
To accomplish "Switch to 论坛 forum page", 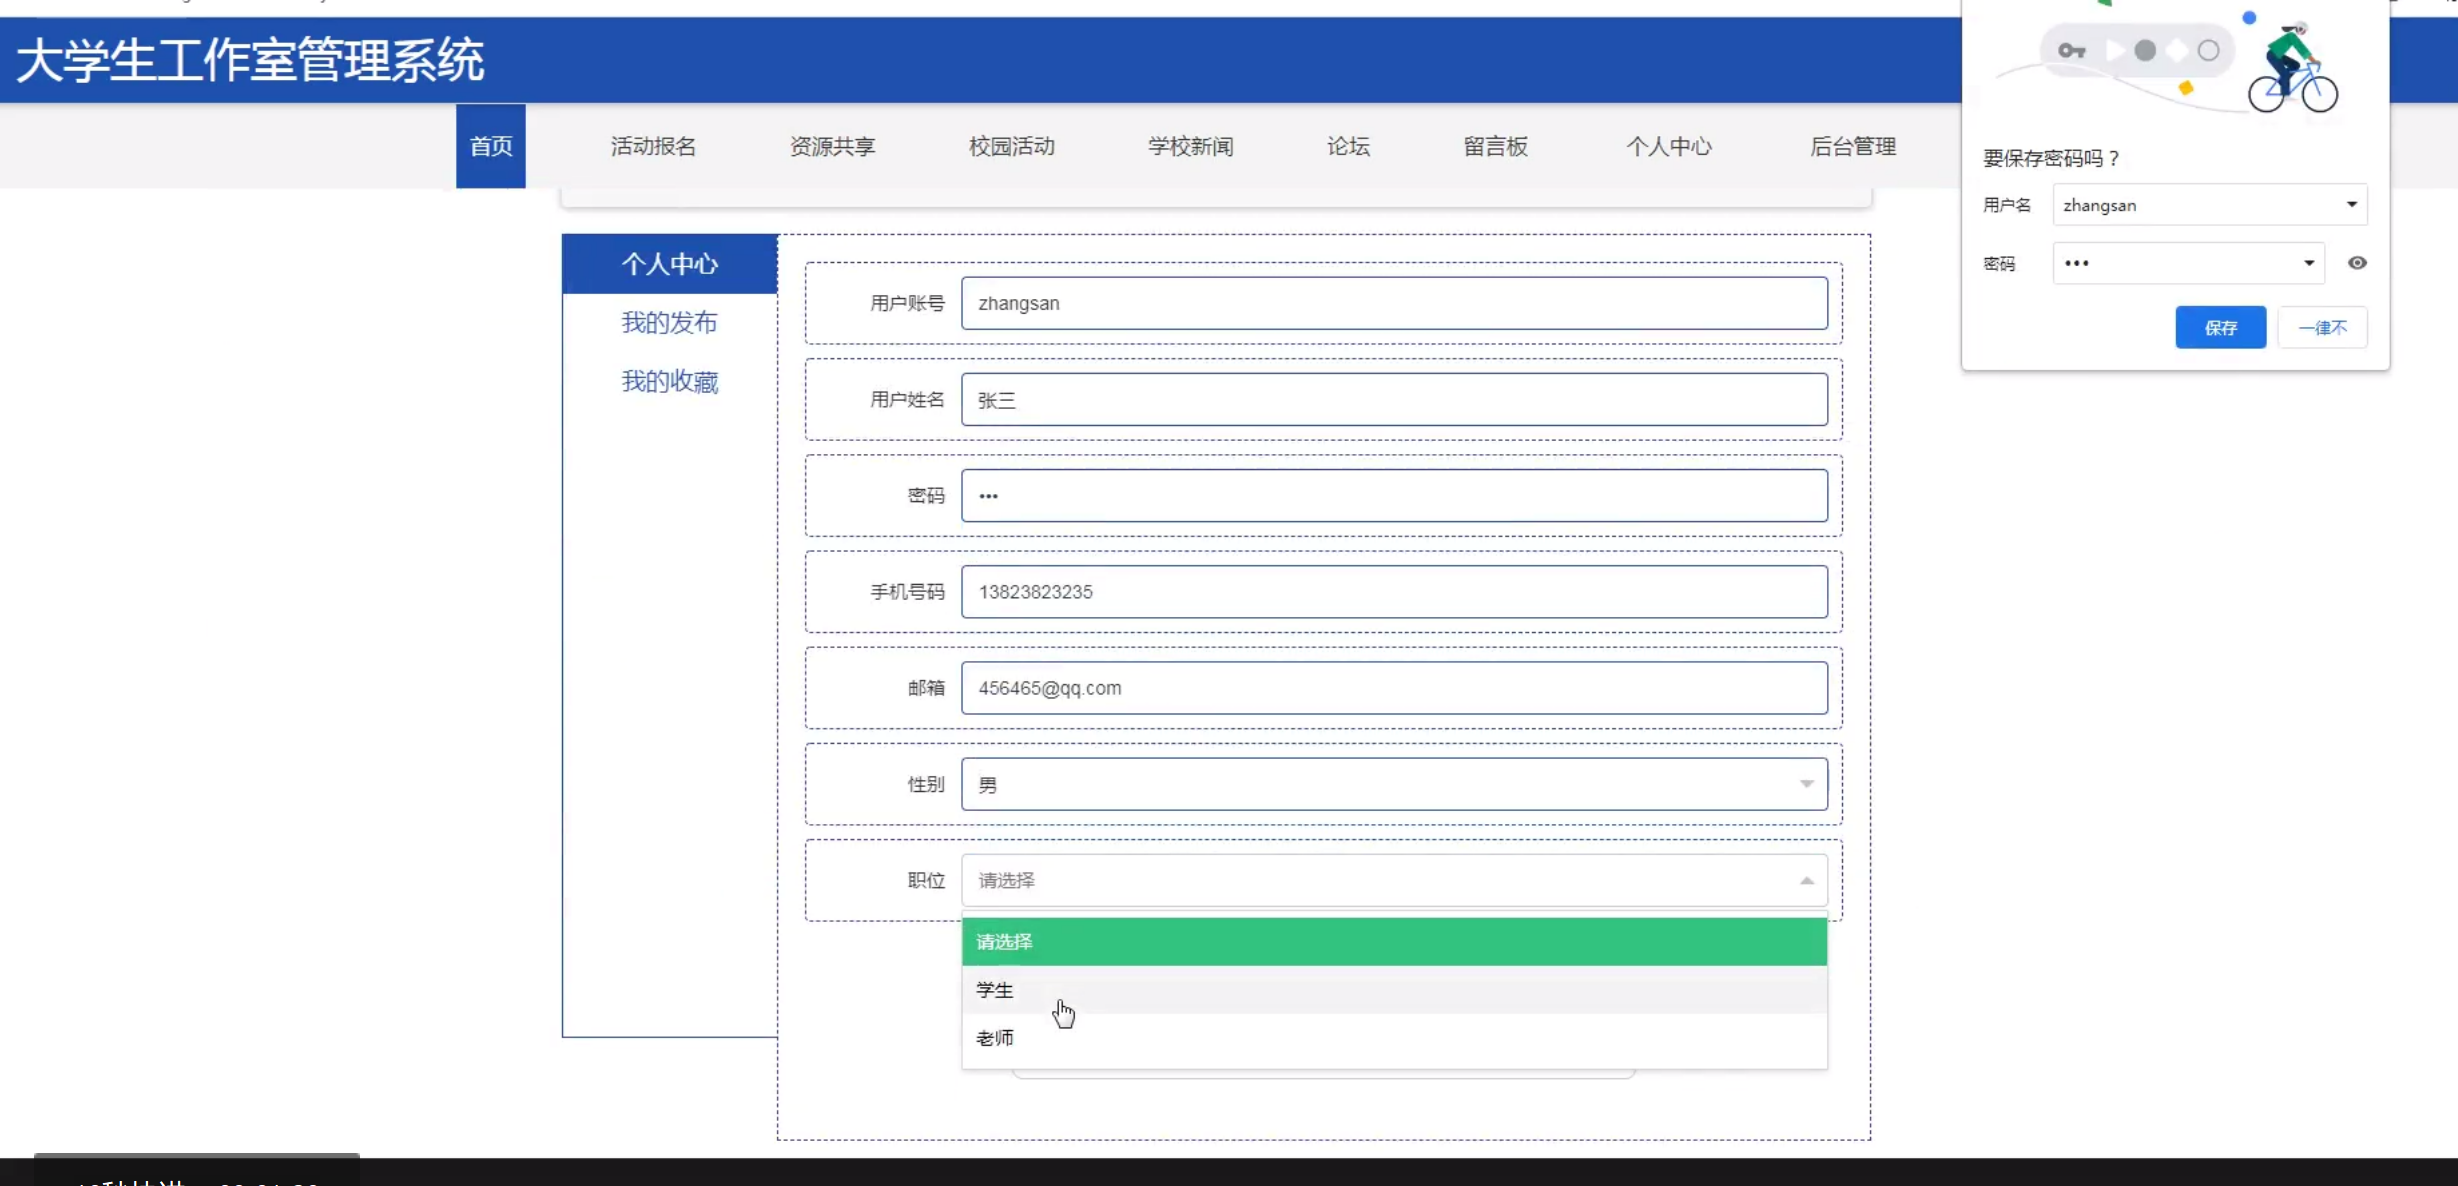I will coord(1348,146).
